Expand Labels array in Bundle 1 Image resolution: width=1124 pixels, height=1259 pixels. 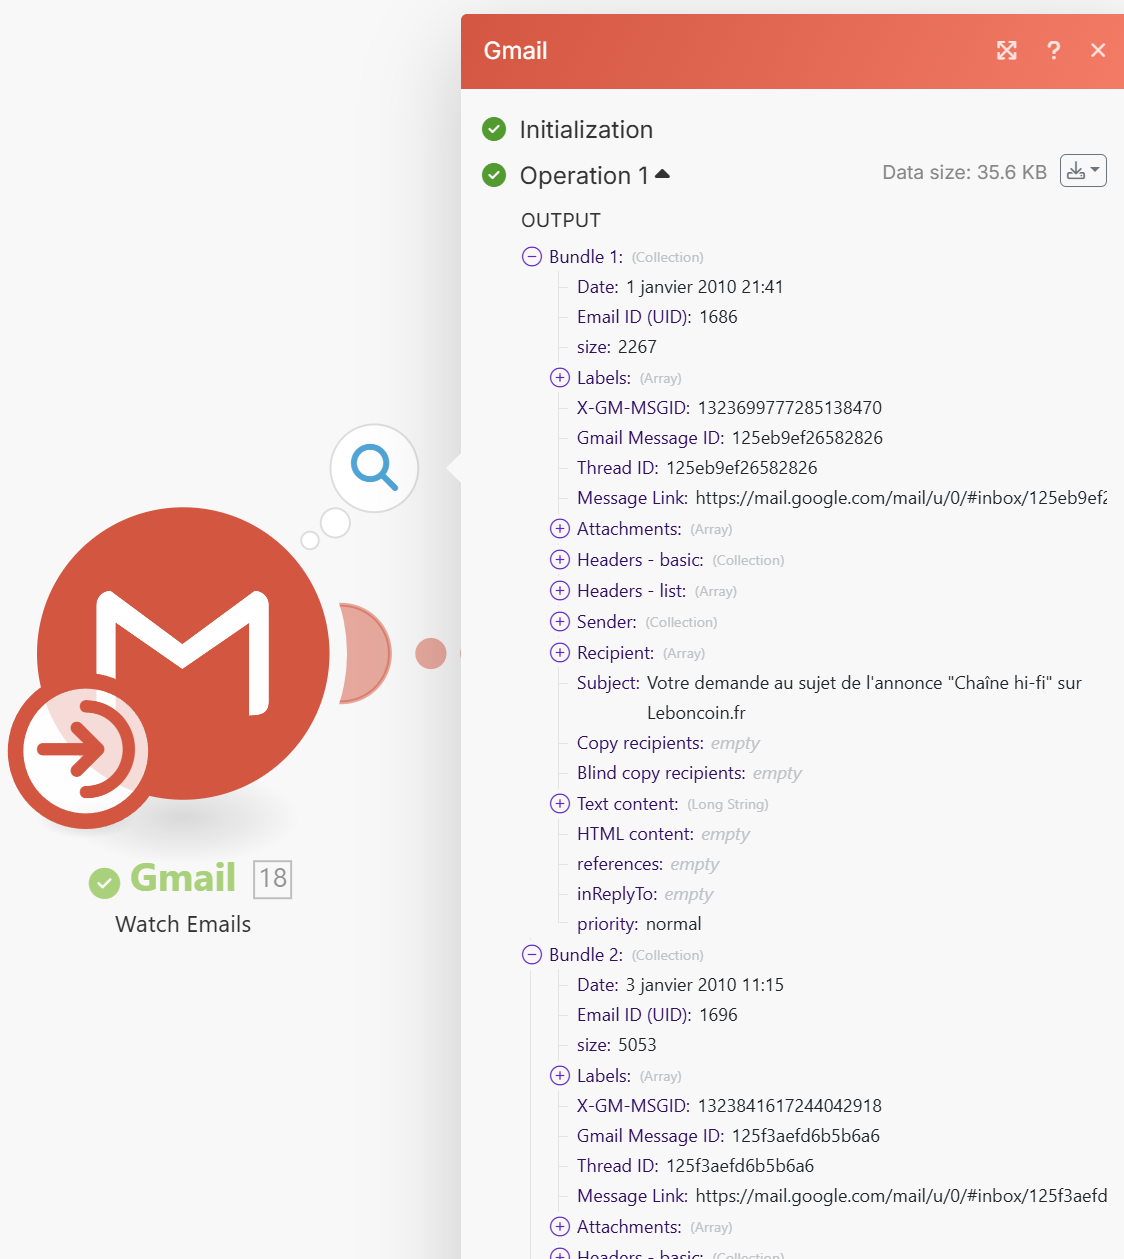pyautogui.click(x=560, y=378)
